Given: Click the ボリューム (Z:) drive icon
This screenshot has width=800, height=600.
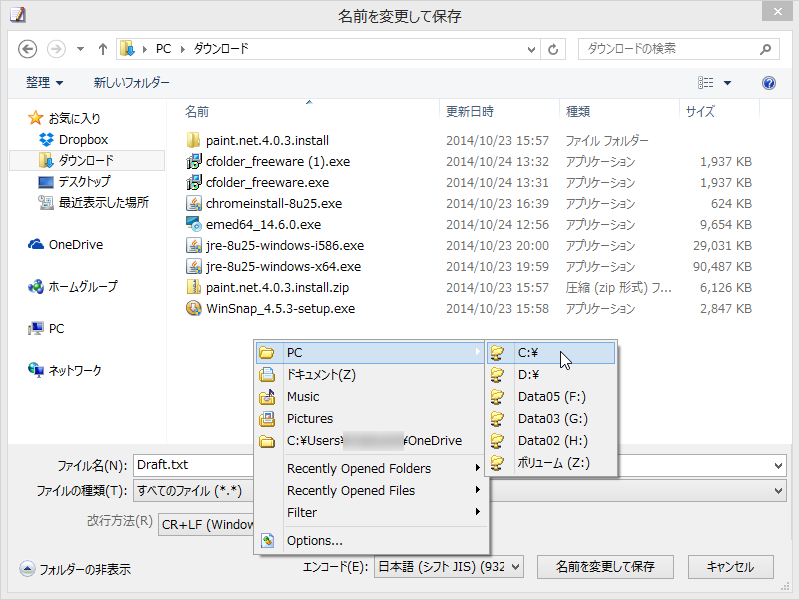Looking at the screenshot, I should point(497,463).
